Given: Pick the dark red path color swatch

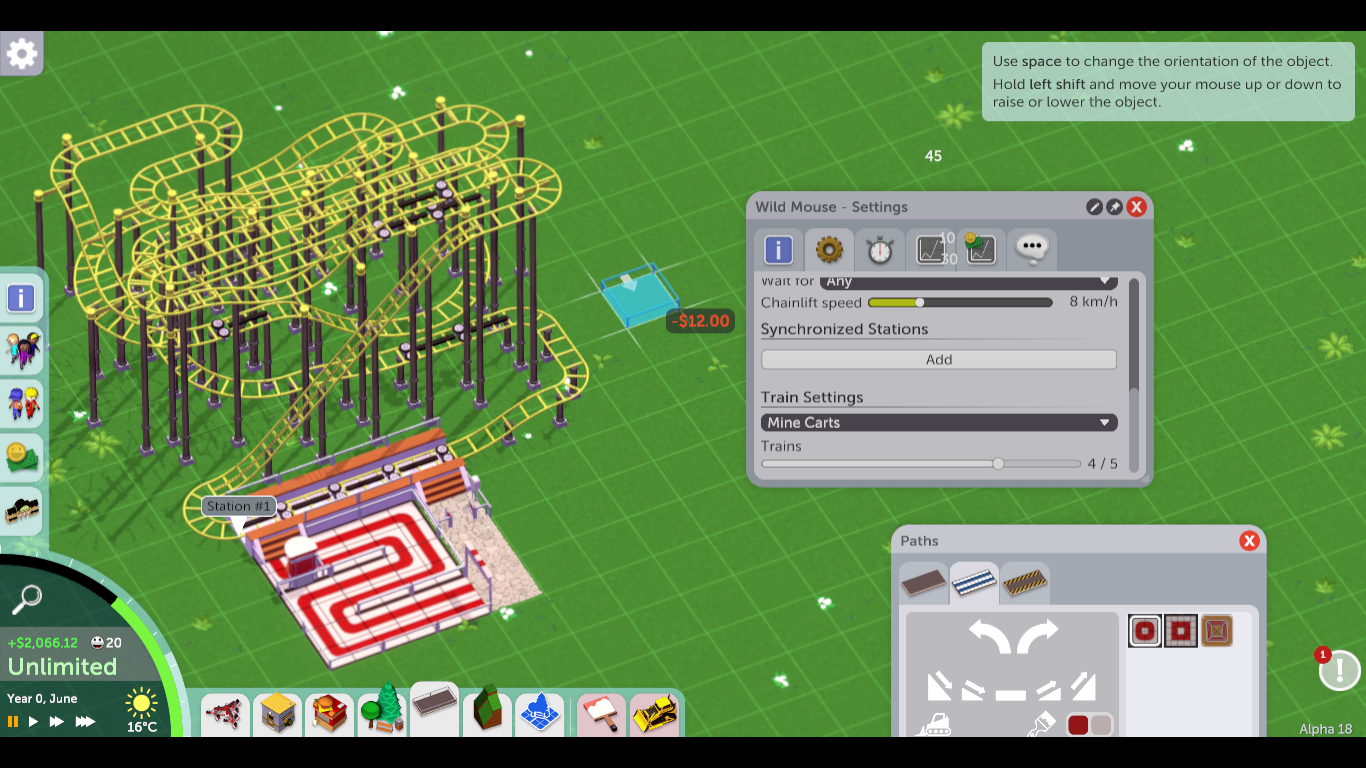Looking at the screenshot, I should click(x=1078, y=724).
